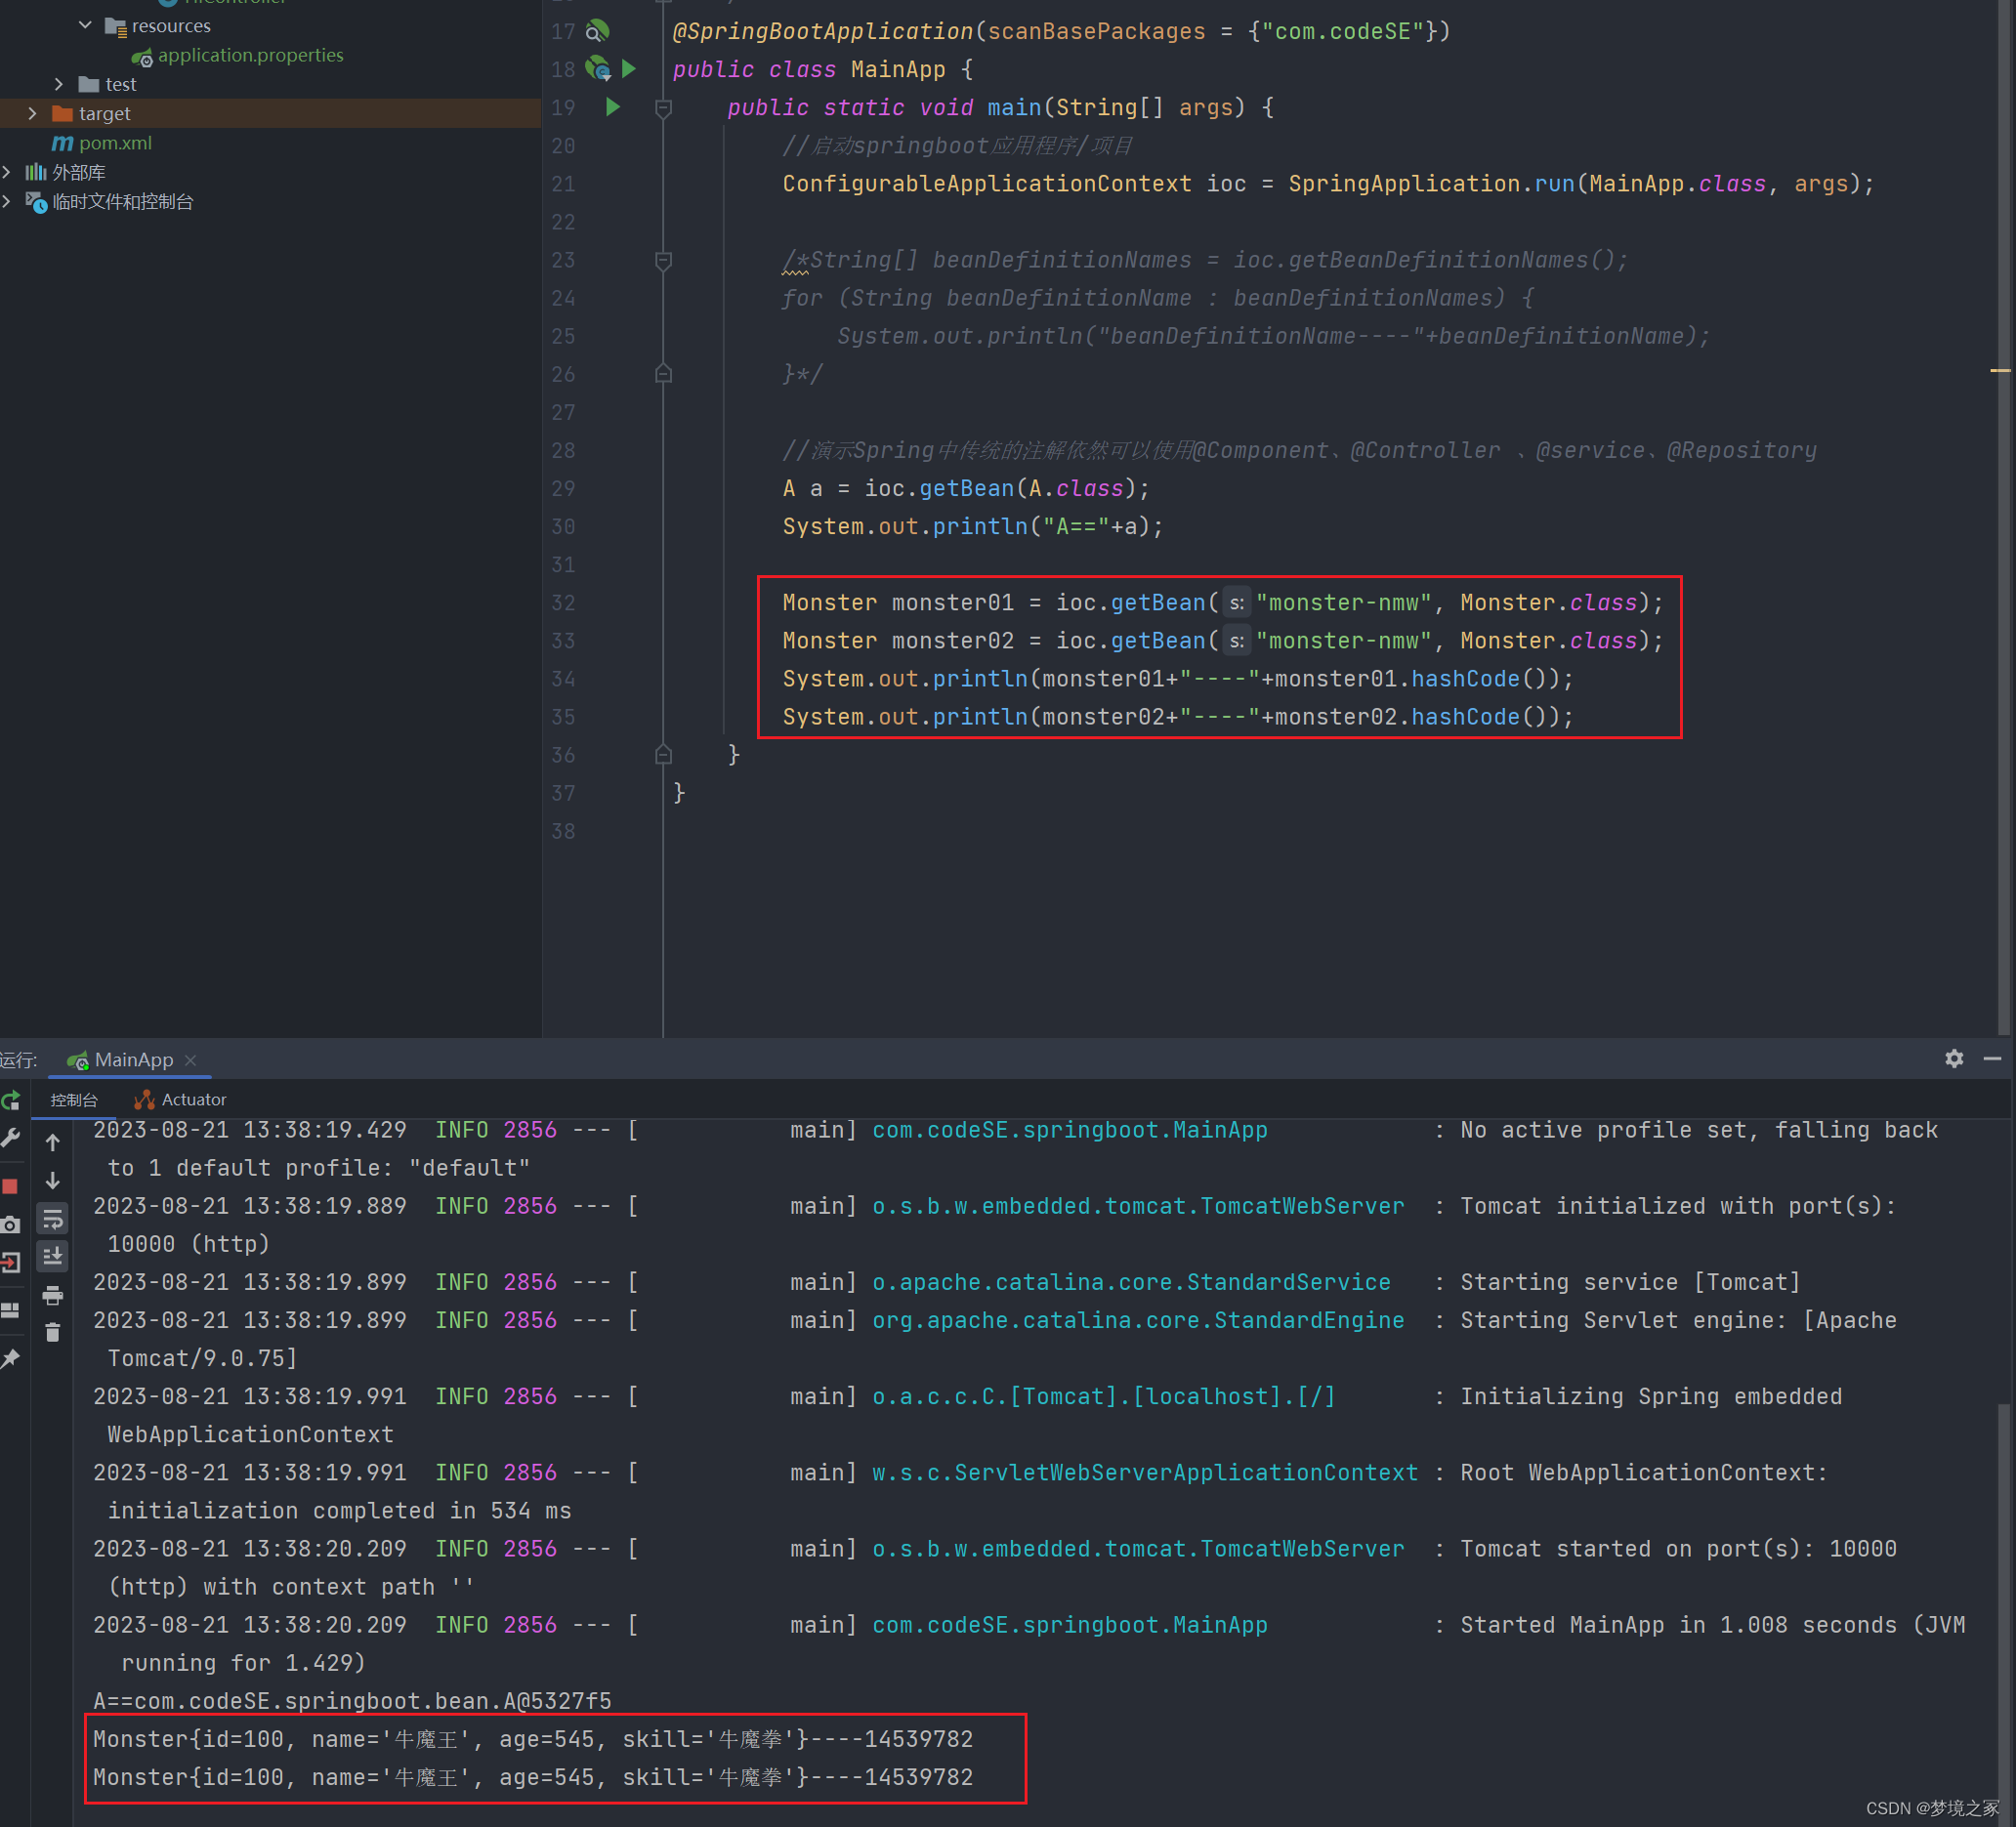Jump up the stack trace with up arrow
This screenshot has width=2016, height=1827.
click(x=53, y=1142)
